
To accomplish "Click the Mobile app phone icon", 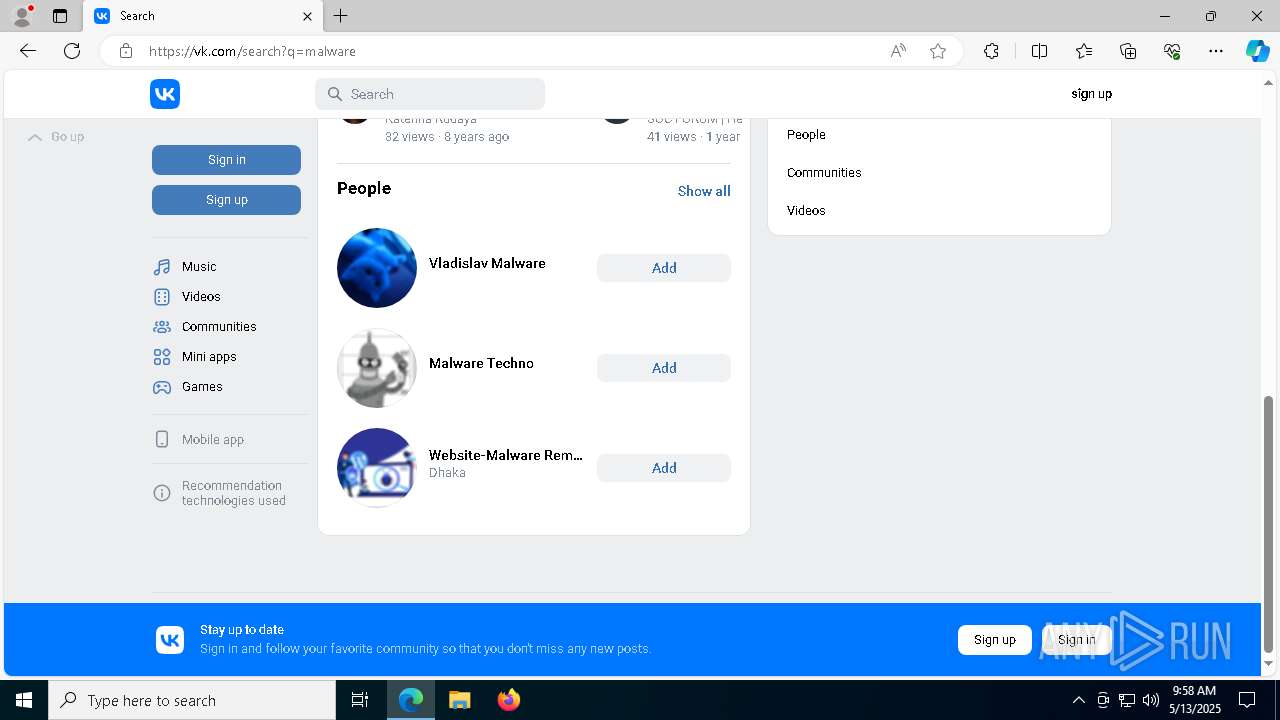I will [162, 440].
